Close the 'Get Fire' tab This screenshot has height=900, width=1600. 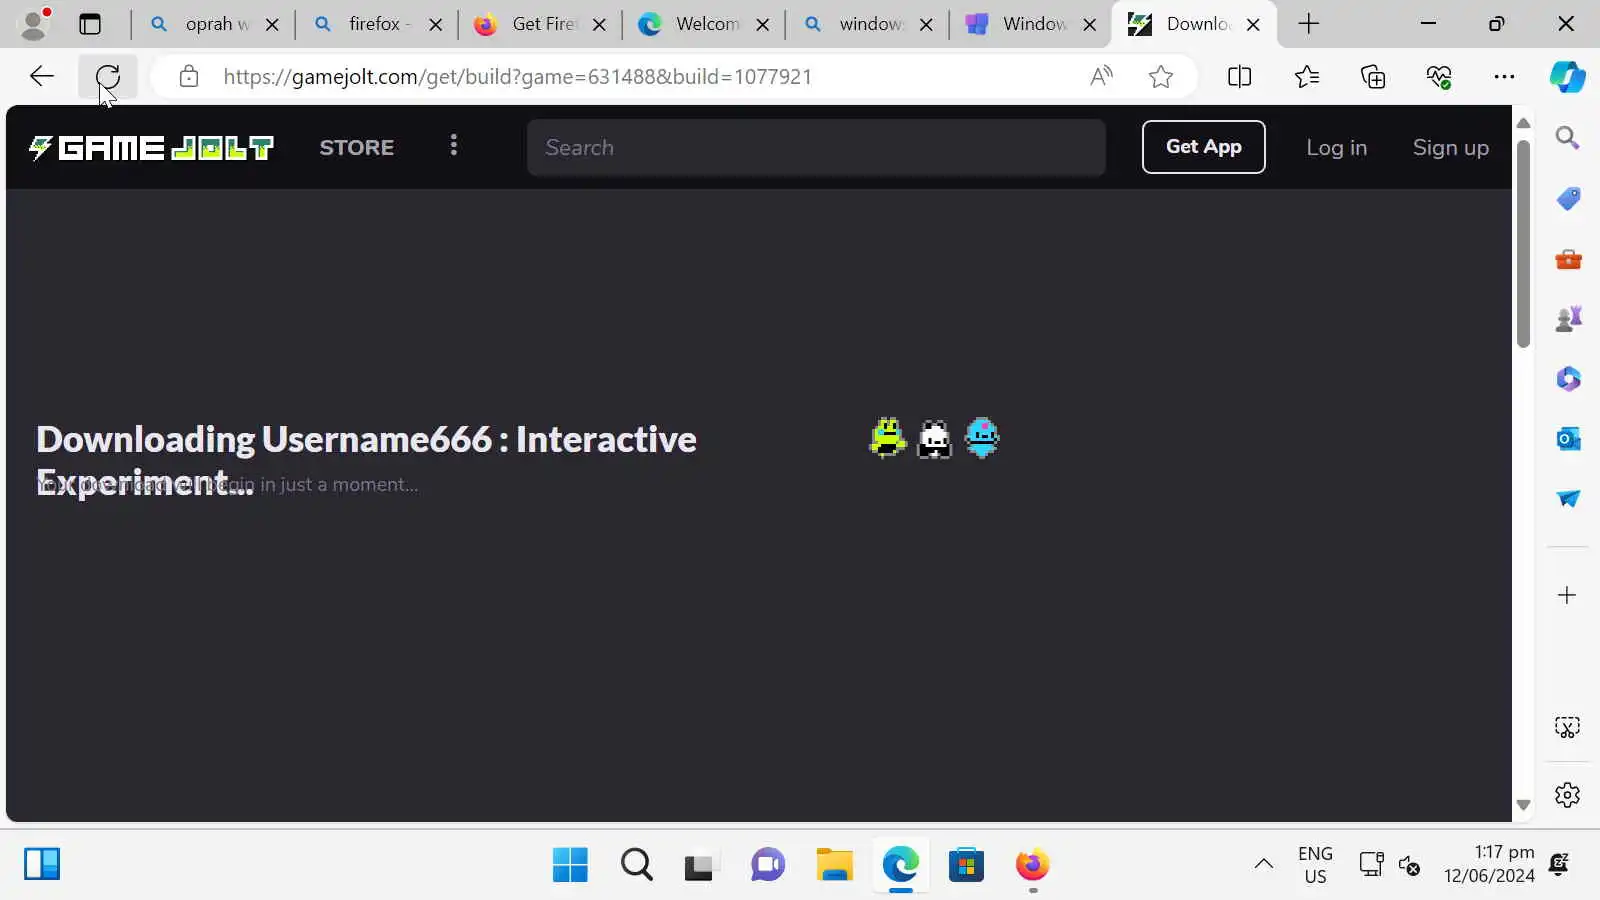click(599, 25)
